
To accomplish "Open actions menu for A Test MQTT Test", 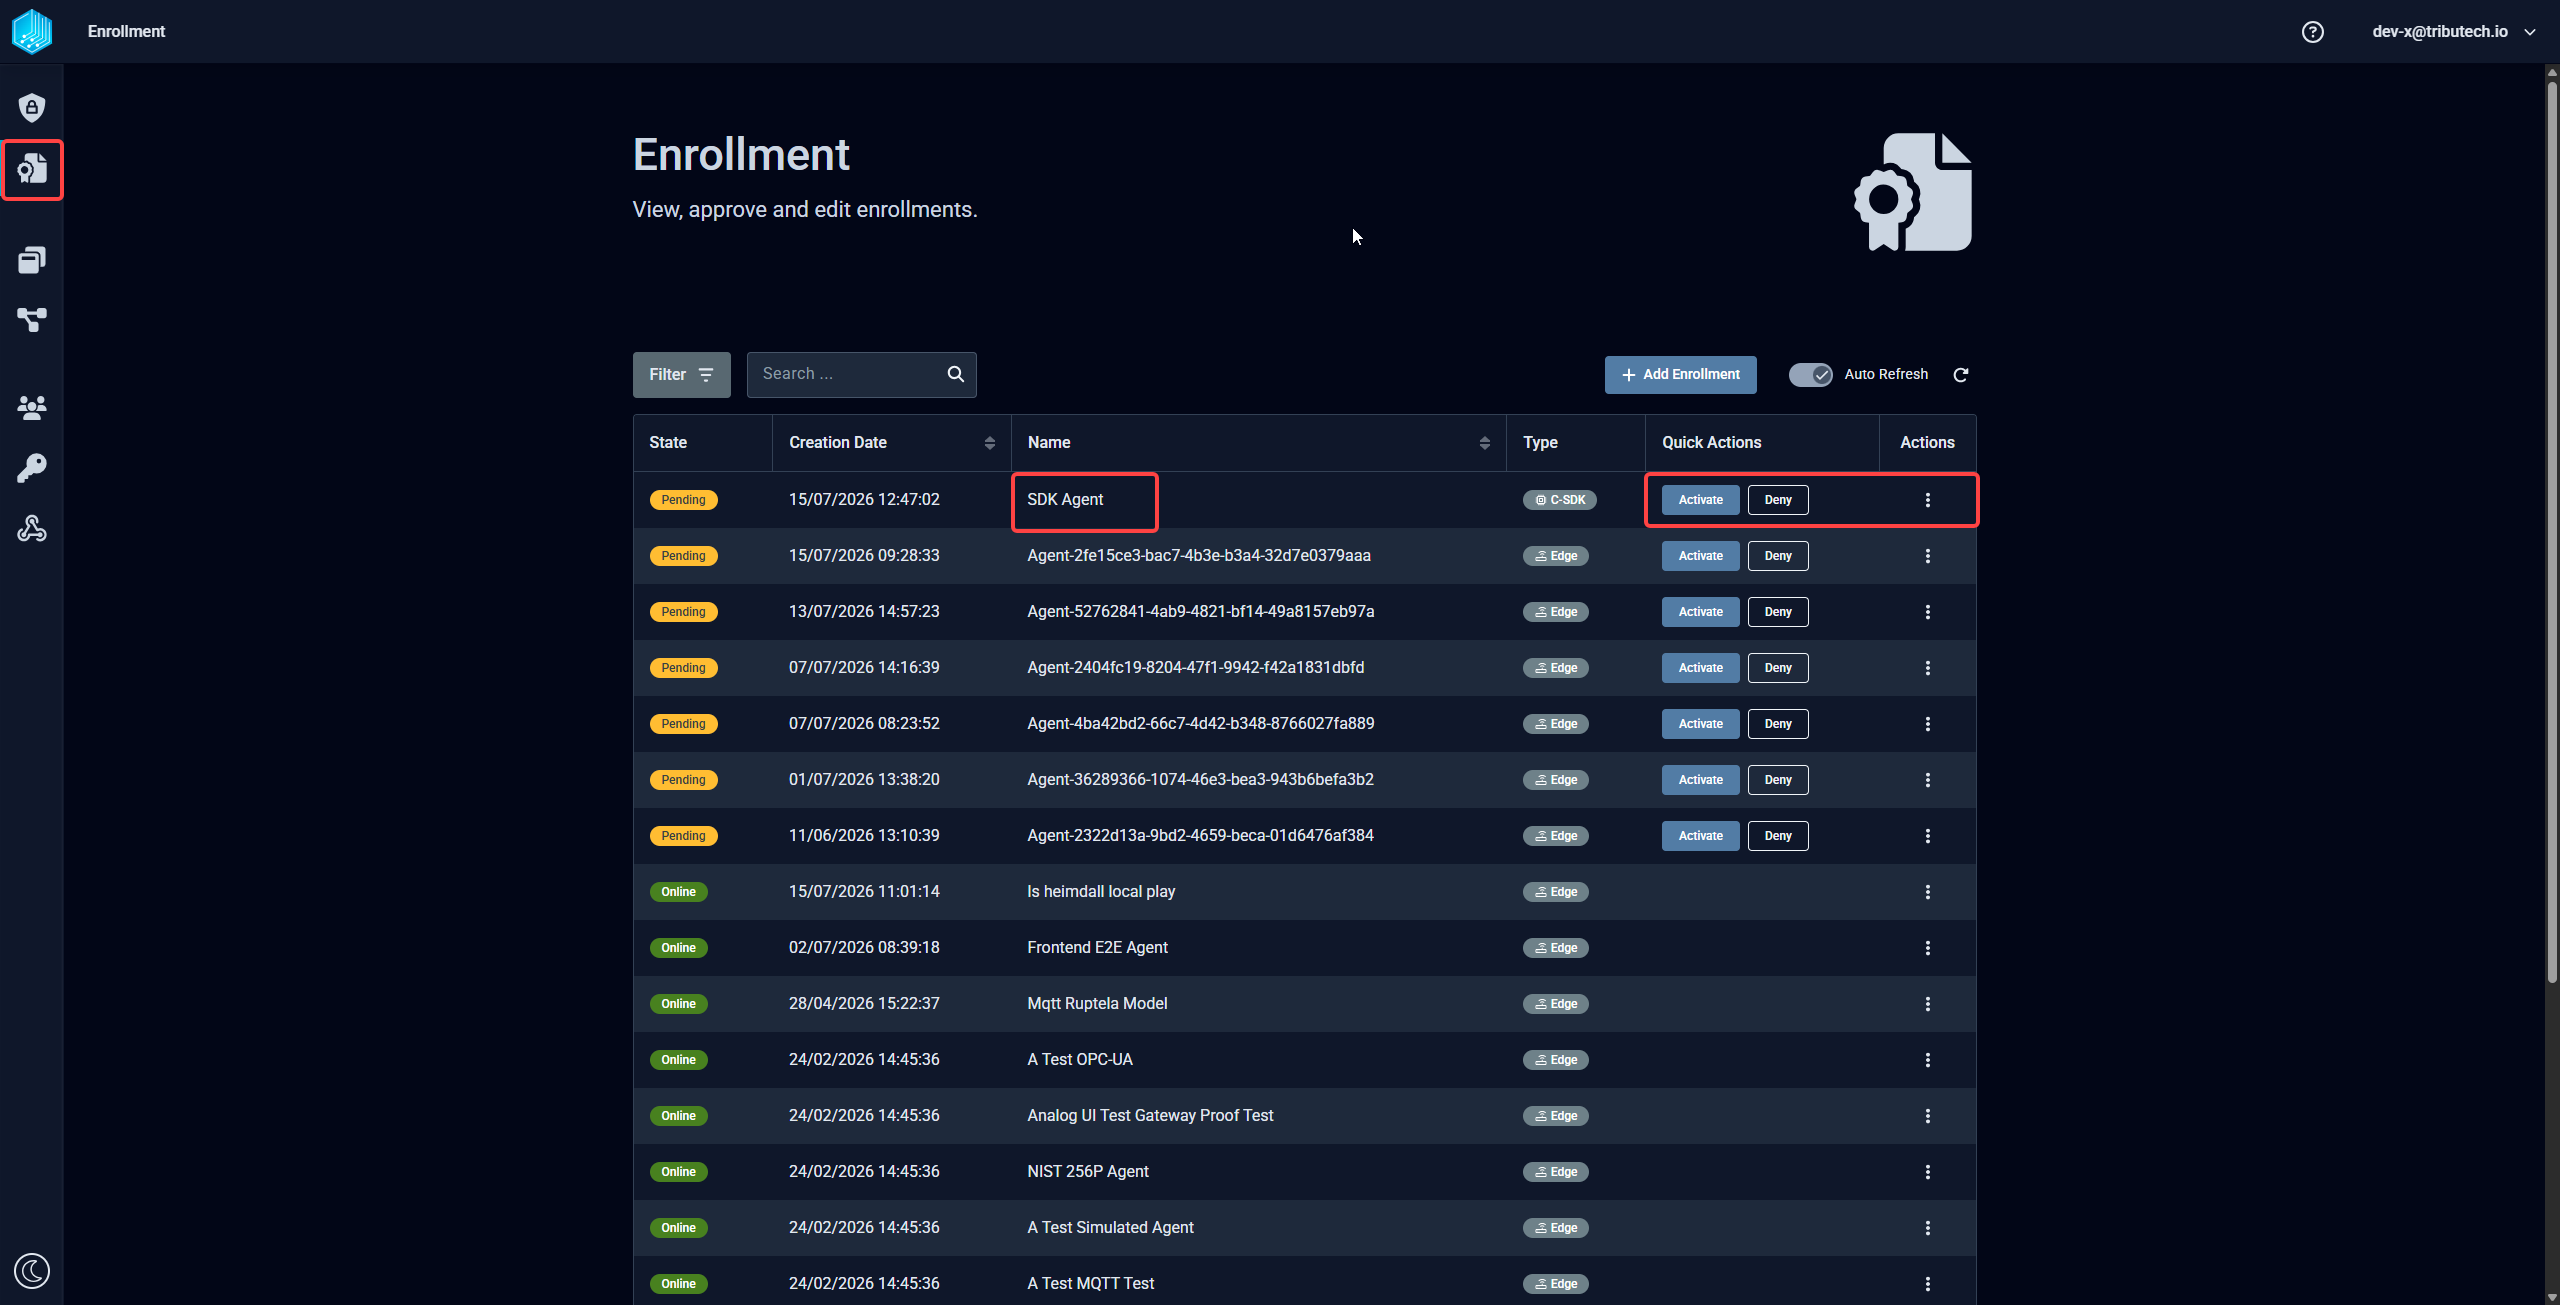I will pos(1928,1284).
